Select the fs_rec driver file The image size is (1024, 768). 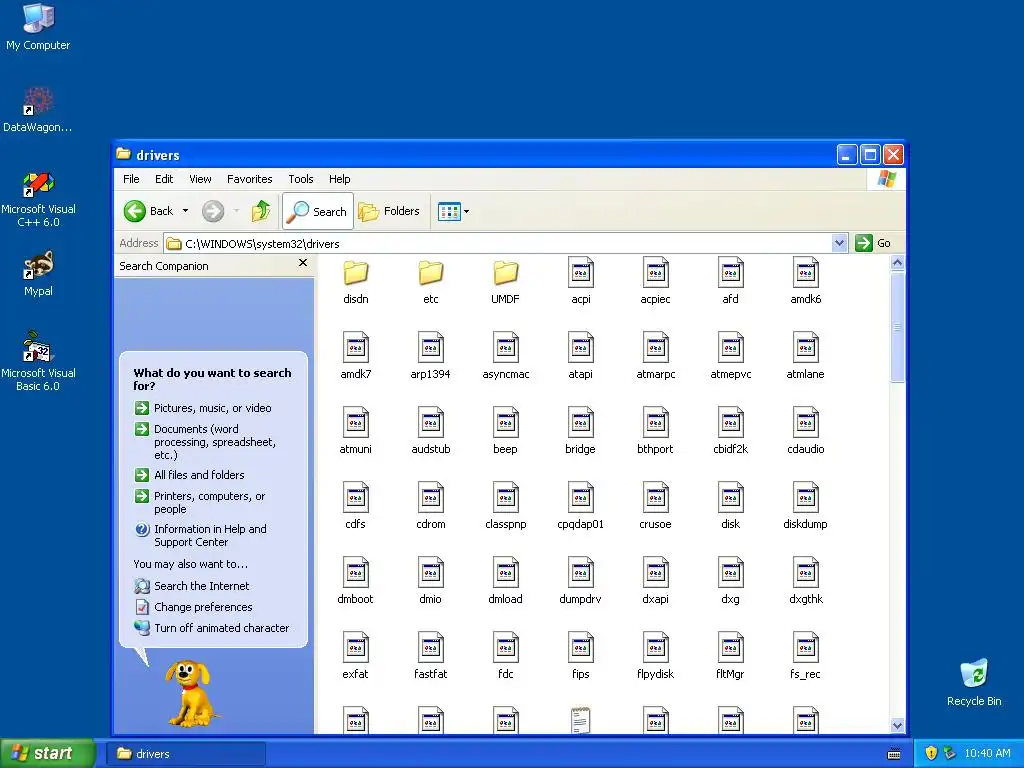click(x=805, y=657)
